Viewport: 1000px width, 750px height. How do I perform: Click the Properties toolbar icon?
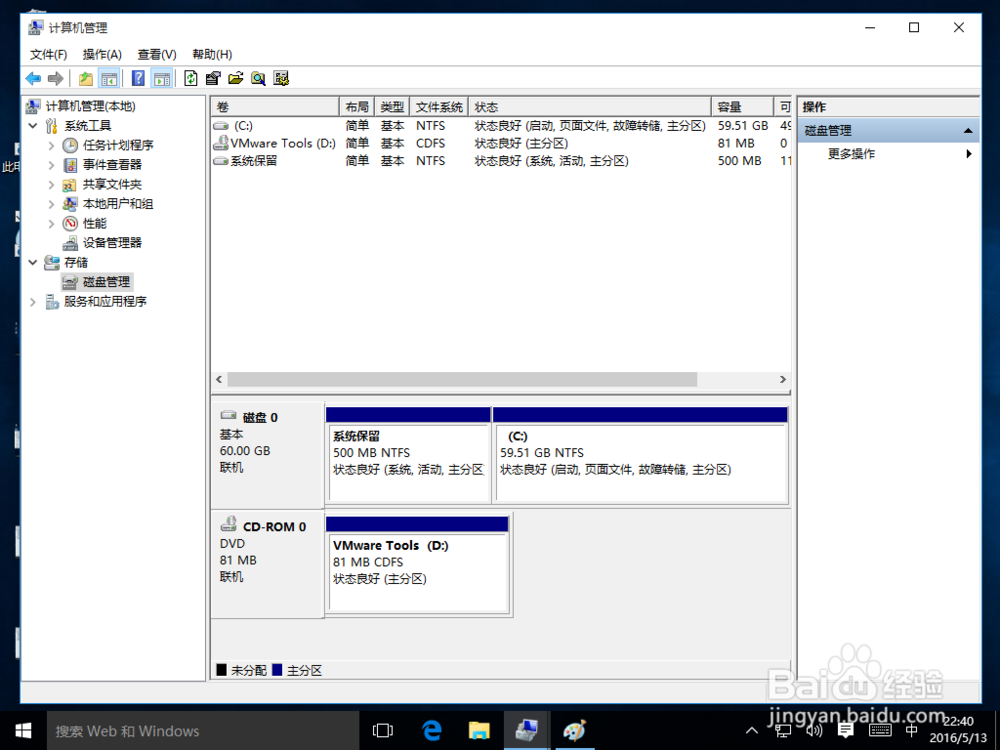pos(213,78)
